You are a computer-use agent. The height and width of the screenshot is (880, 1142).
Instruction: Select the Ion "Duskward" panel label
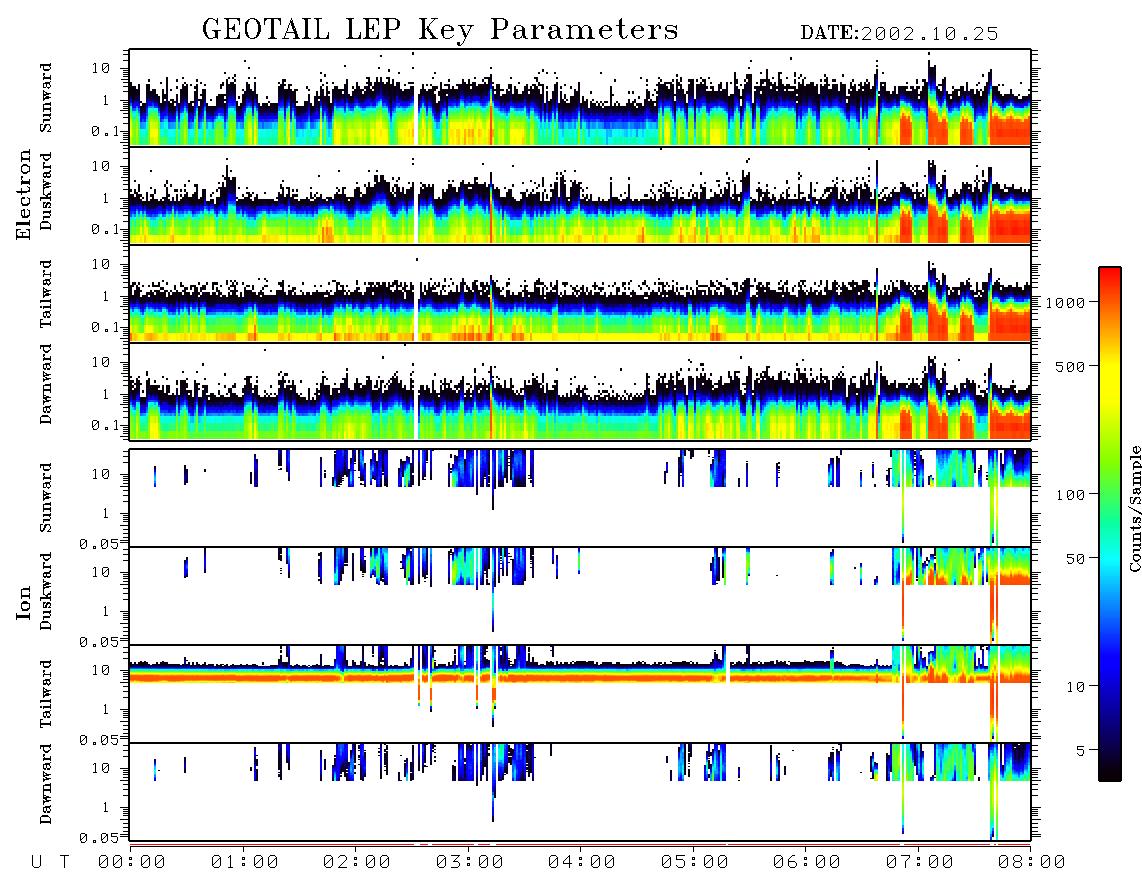[46, 591]
